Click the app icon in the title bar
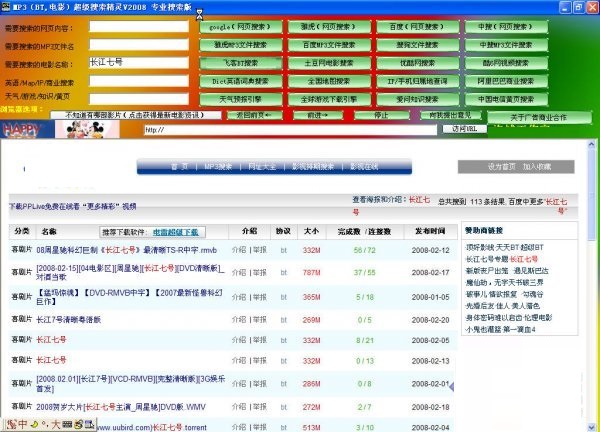The width and height of the screenshot is (600, 432). click(x=5, y=6)
